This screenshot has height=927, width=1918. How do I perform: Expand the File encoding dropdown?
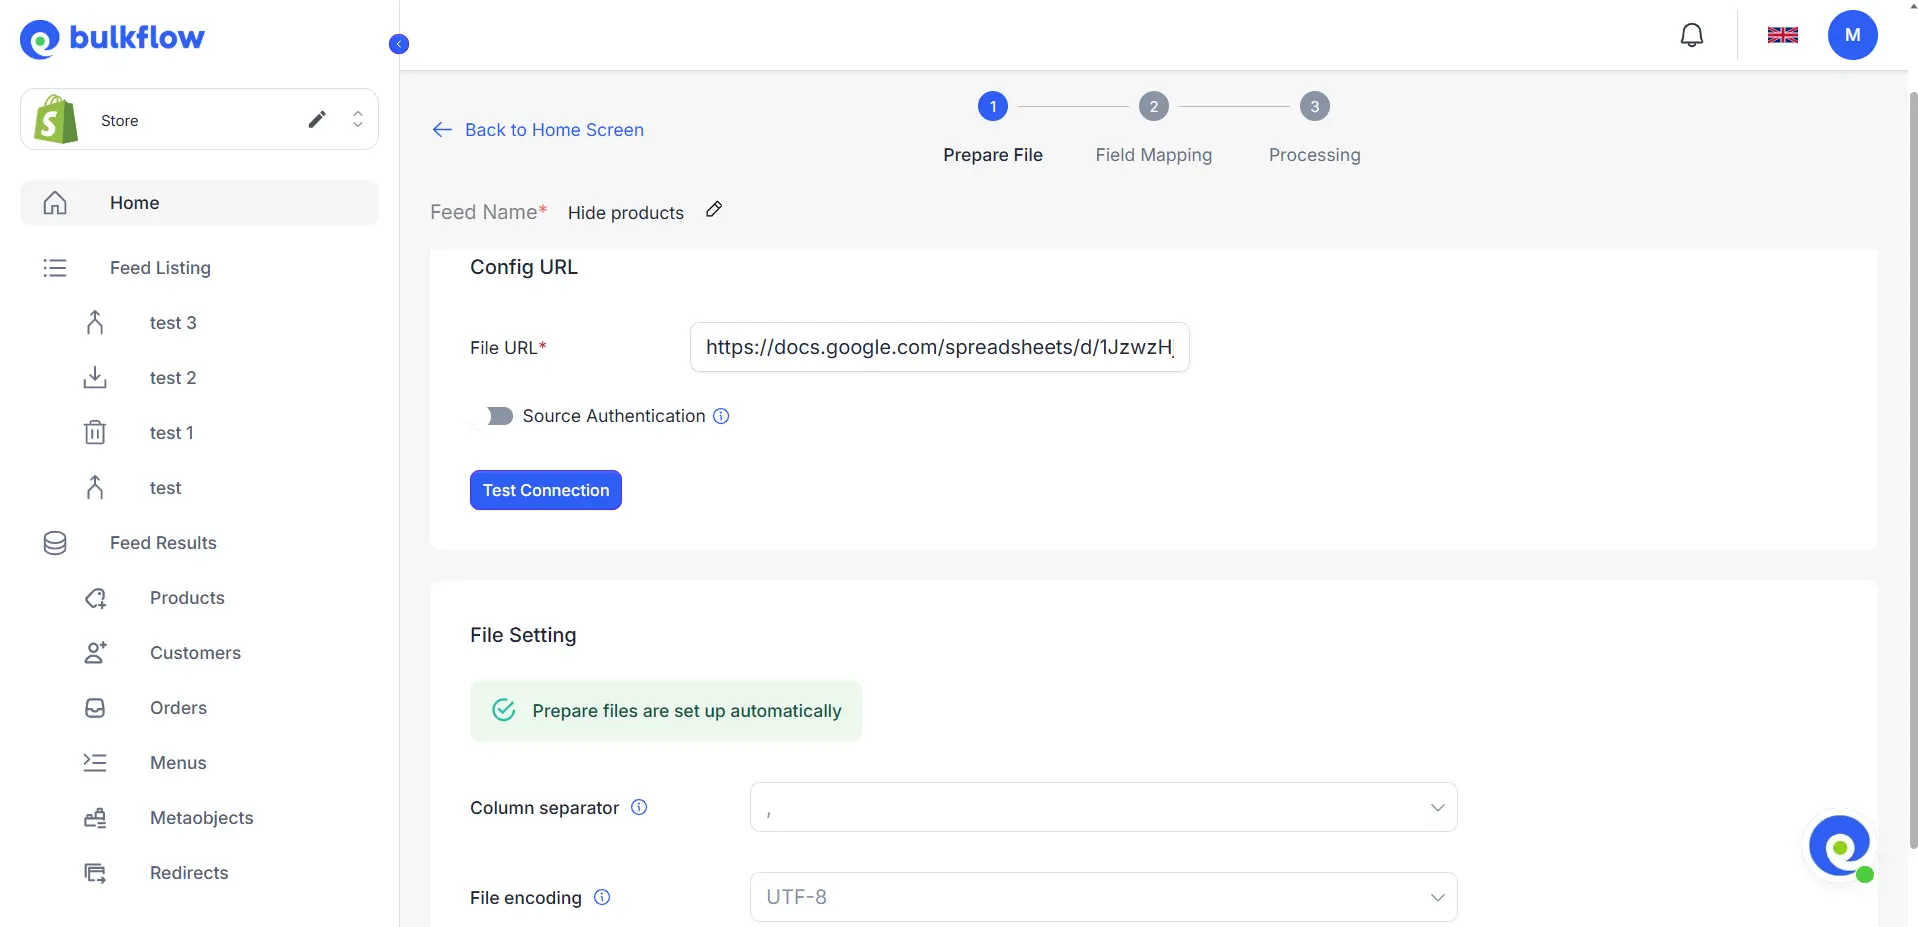[1101, 896]
